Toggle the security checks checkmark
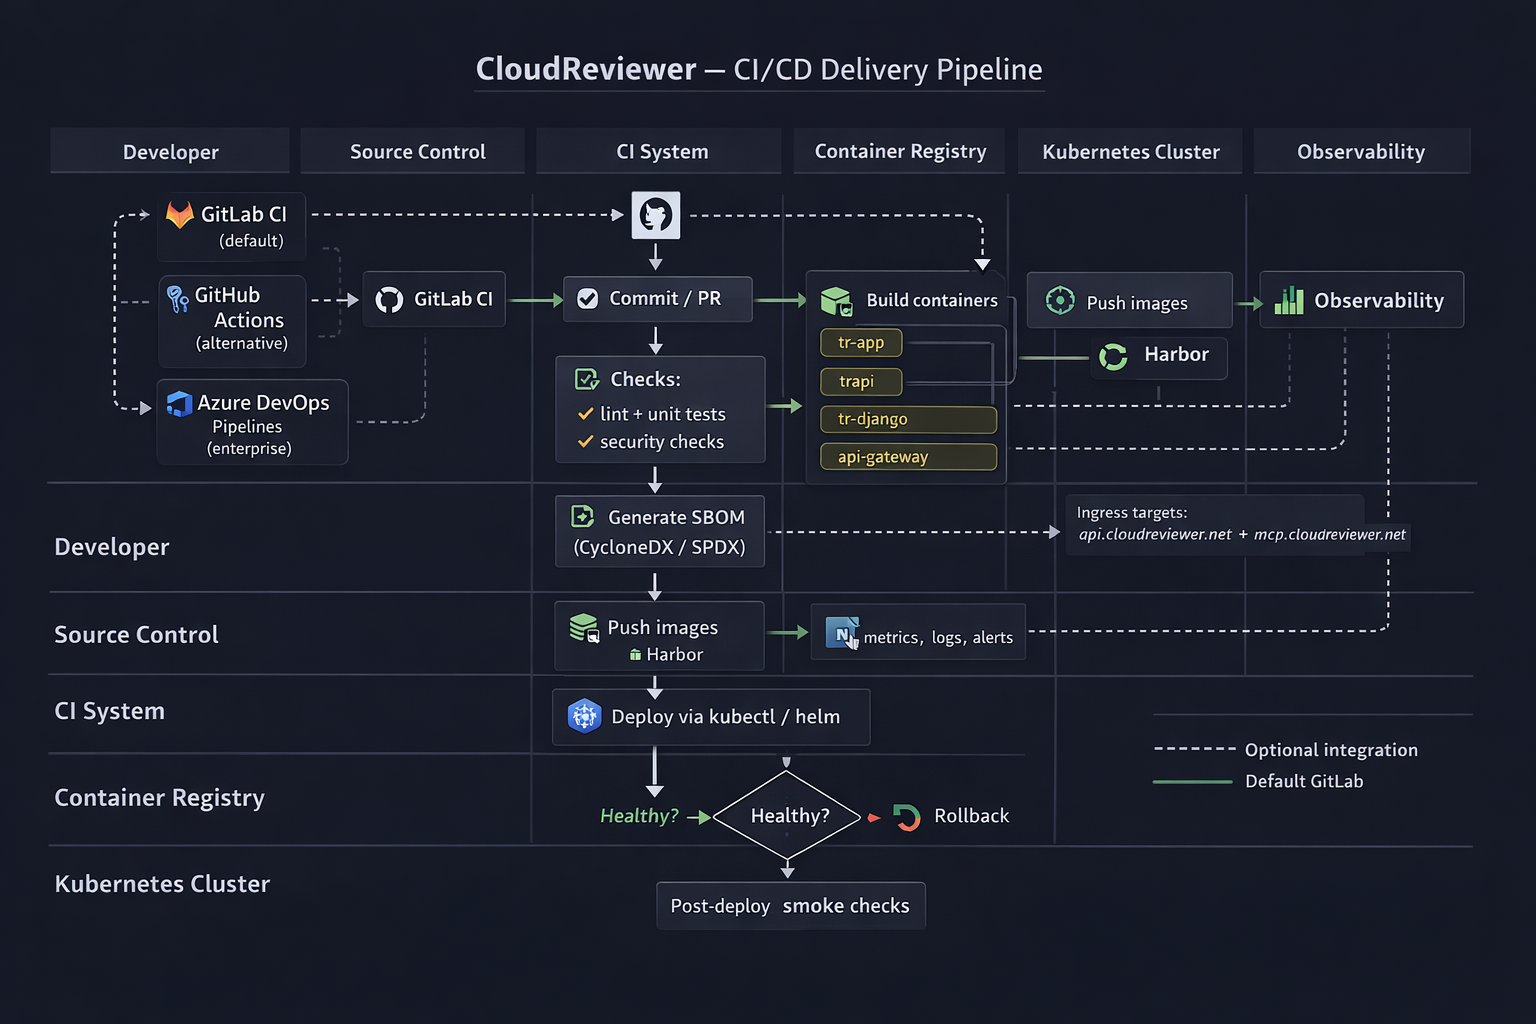 585,441
